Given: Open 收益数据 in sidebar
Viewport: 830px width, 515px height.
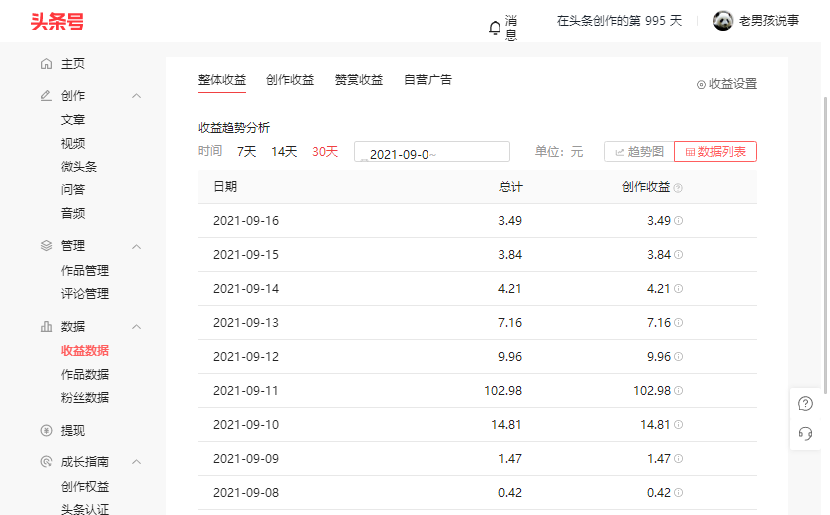Looking at the screenshot, I should pyautogui.click(x=85, y=350).
